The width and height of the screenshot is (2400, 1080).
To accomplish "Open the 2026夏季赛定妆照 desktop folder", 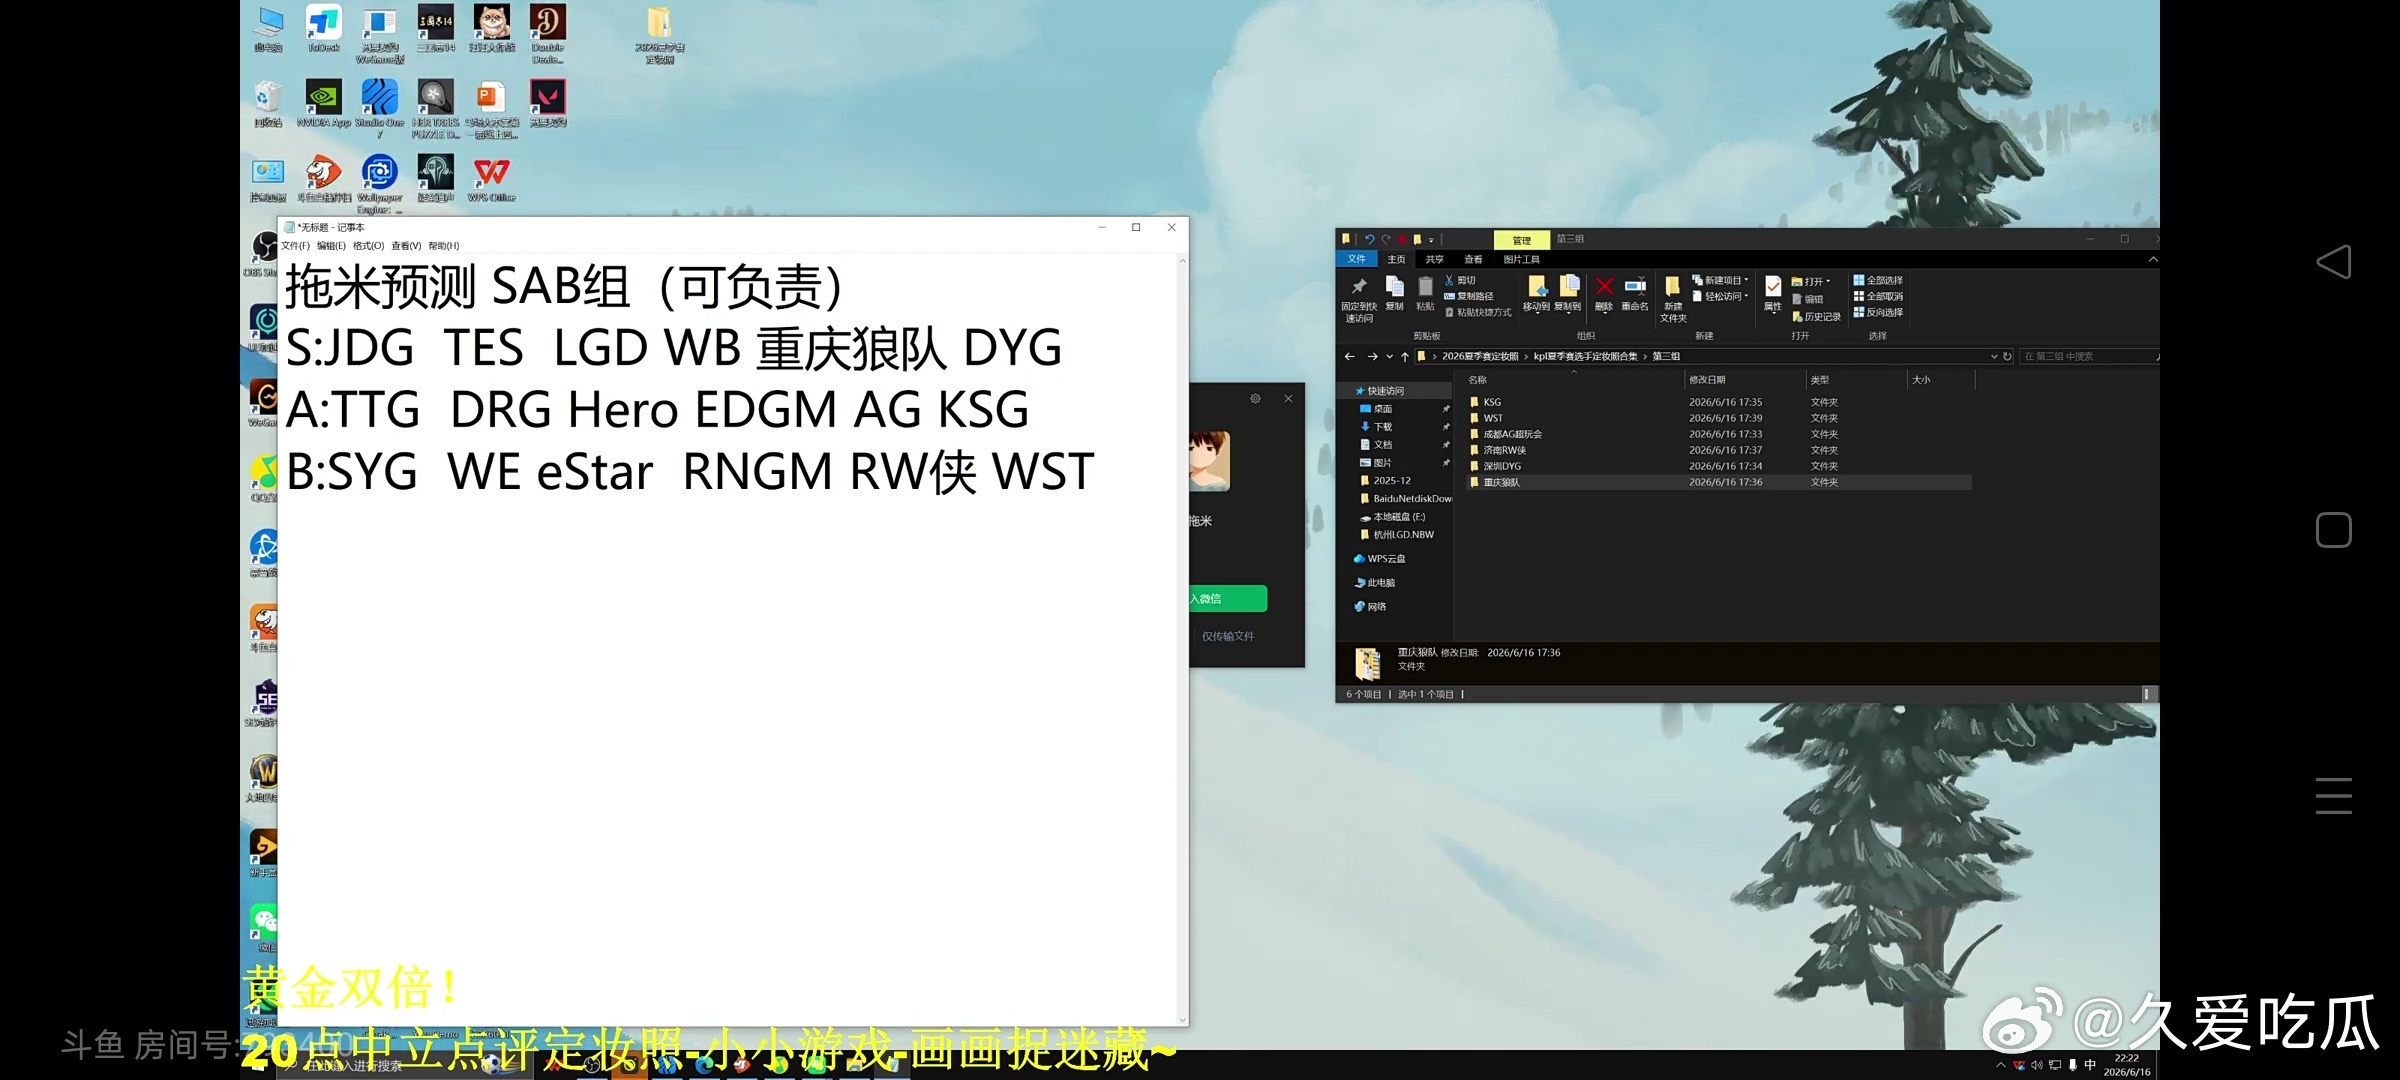I will pos(659,36).
